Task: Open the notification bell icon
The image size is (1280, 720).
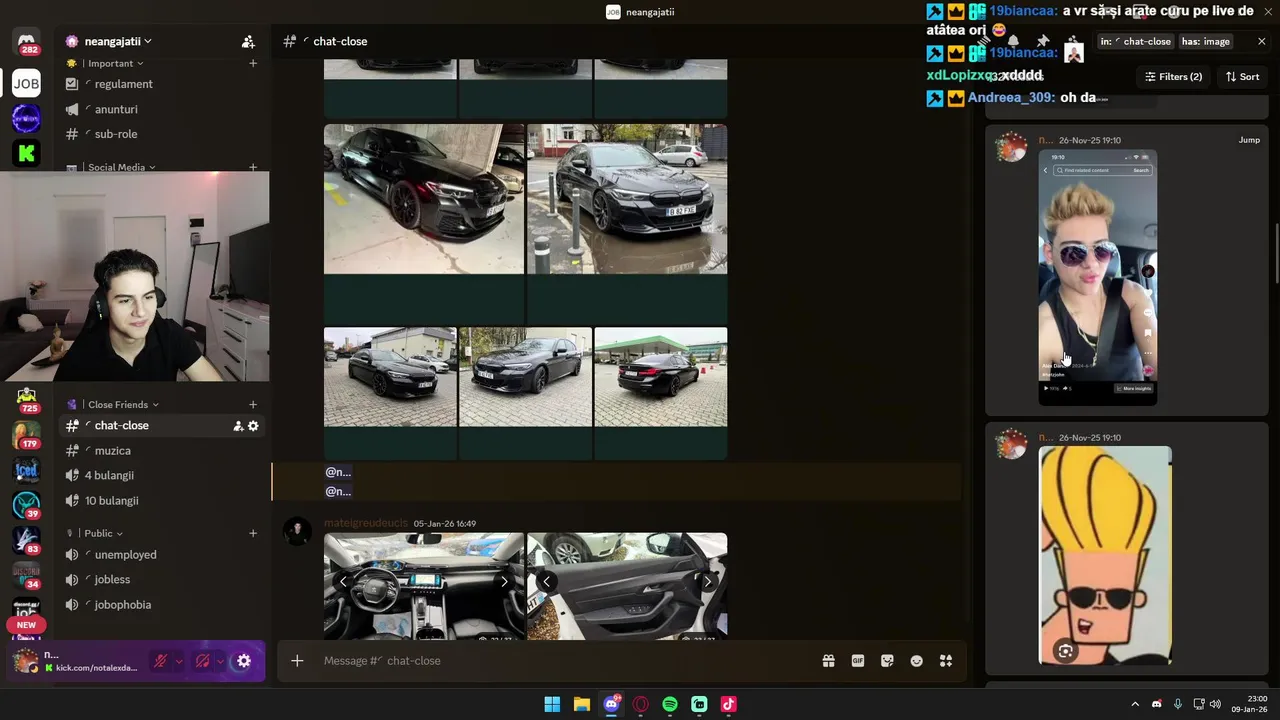Action: pyautogui.click(x=1013, y=41)
